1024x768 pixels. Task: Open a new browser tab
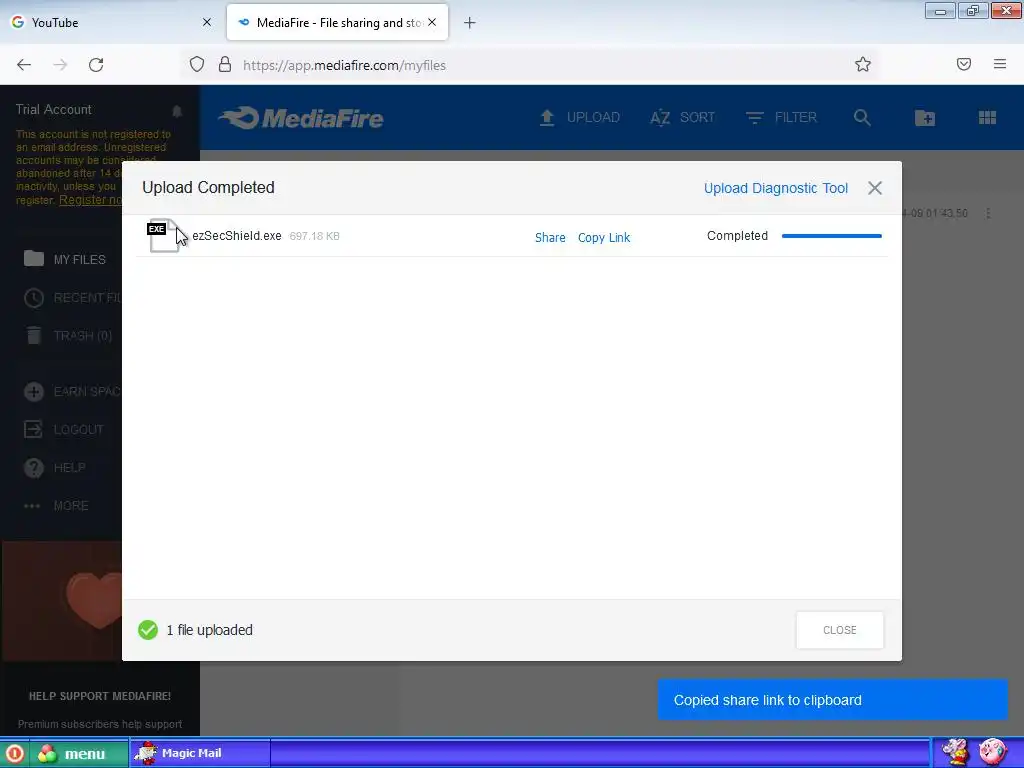[470, 23]
